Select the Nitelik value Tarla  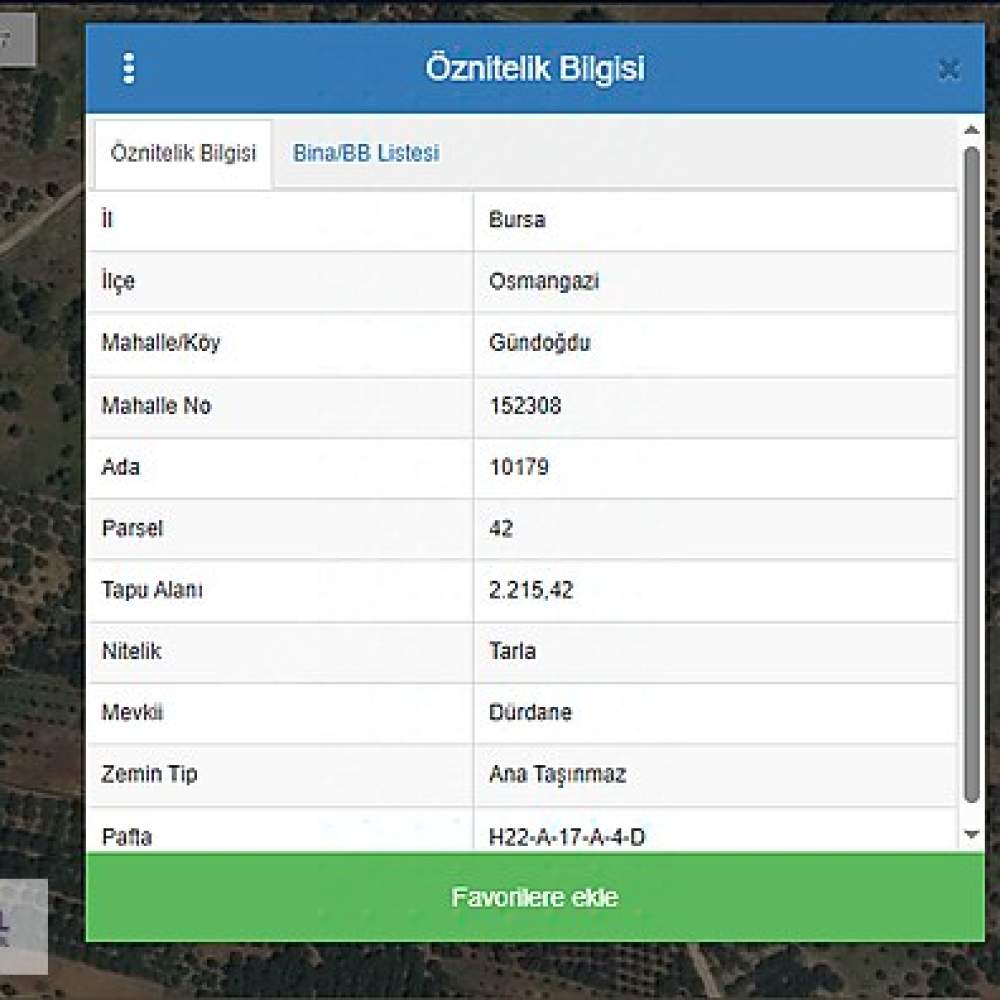click(512, 651)
